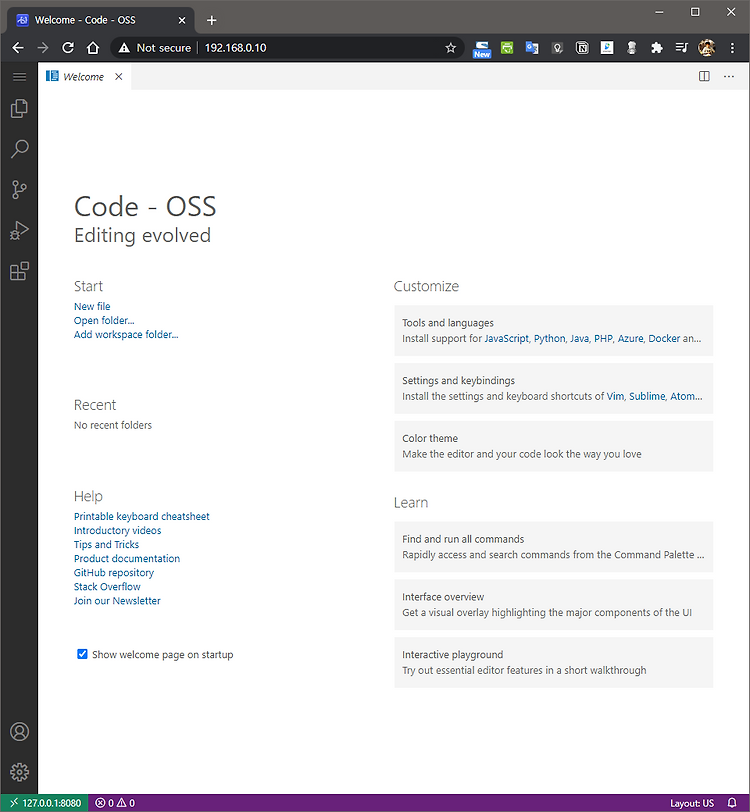Screen dimensions: 750x812
Task: Open the Search view icon
Action: pyautogui.click(x=19, y=149)
